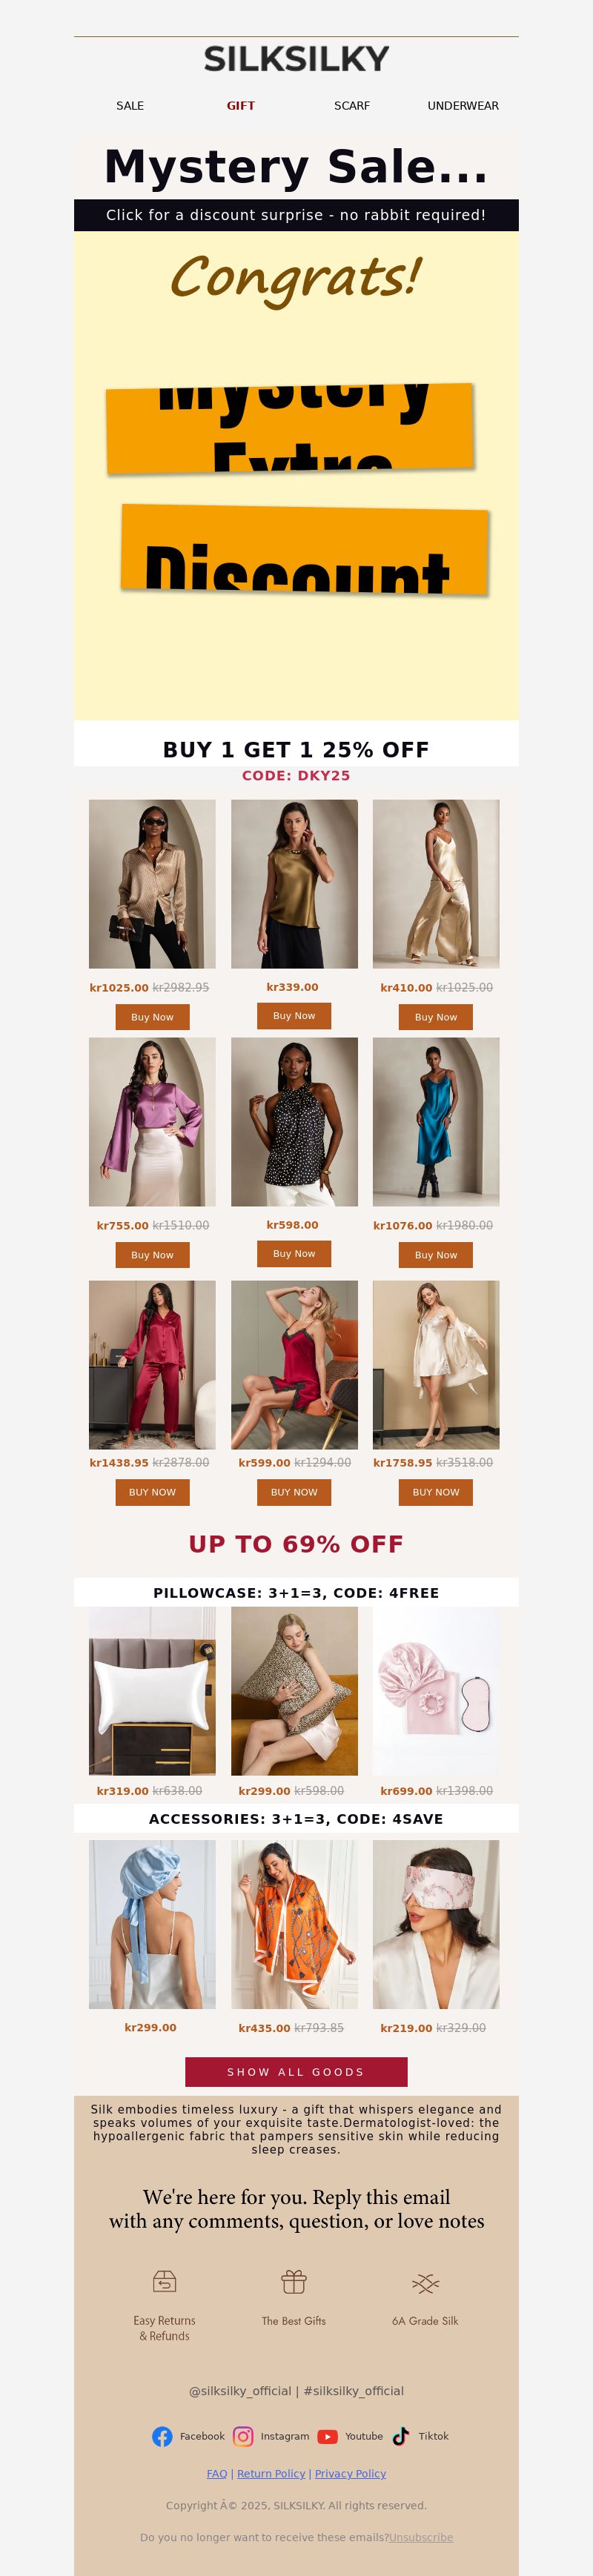The image size is (593, 2576).
Task: Click the SILKSILKY logo at the top
Action: click(296, 59)
